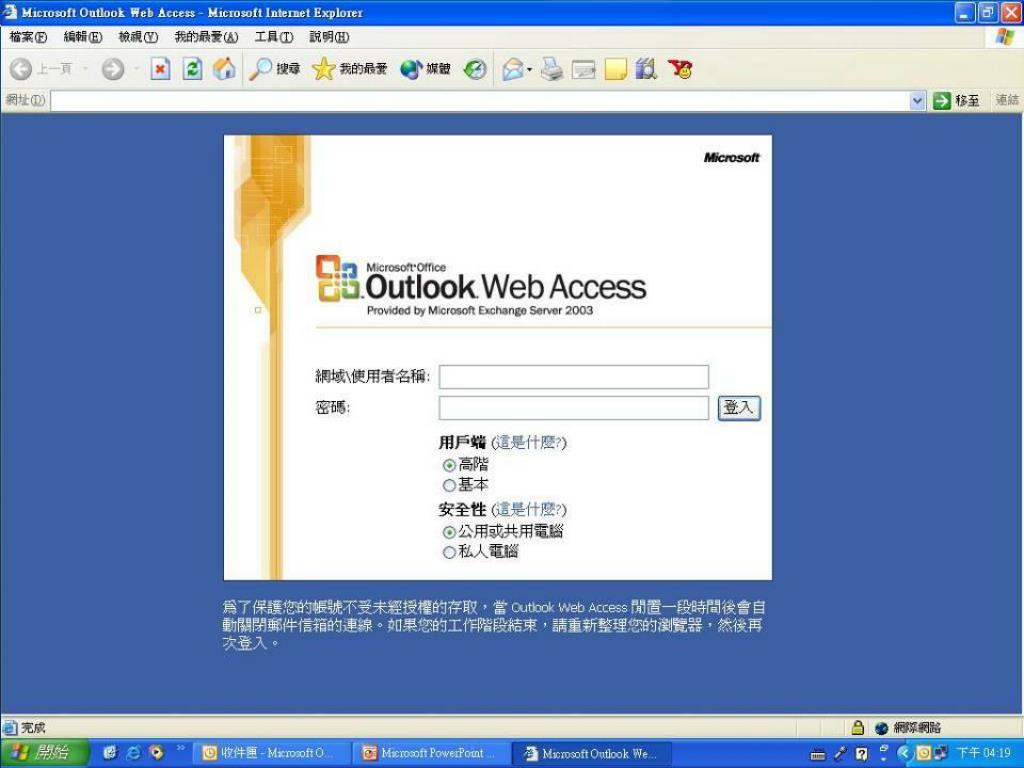1024x768 pixels.
Task: Open the Mail icon dropdown arrow
Action: [x=529, y=69]
